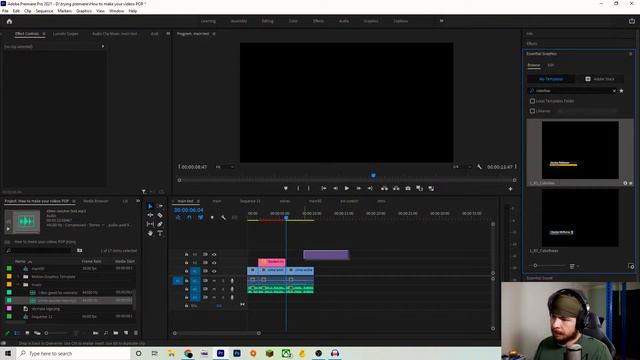
Task: Click the Export Frame camera icon
Action: (x=408, y=188)
